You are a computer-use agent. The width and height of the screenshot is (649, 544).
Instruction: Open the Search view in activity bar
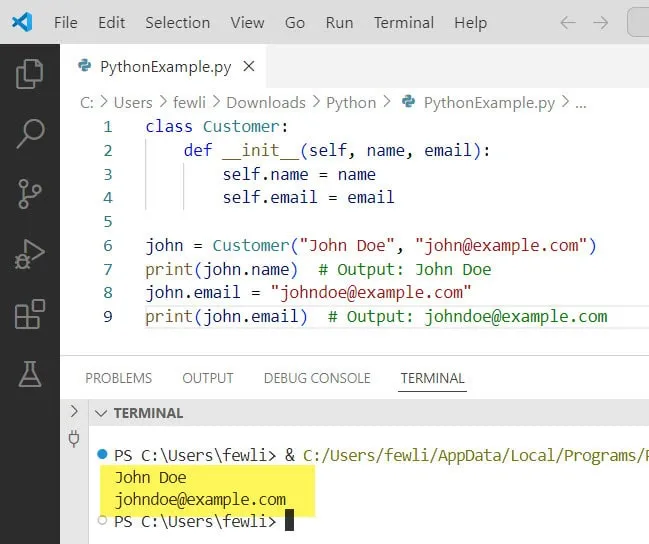pyautogui.click(x=30, y=133)
